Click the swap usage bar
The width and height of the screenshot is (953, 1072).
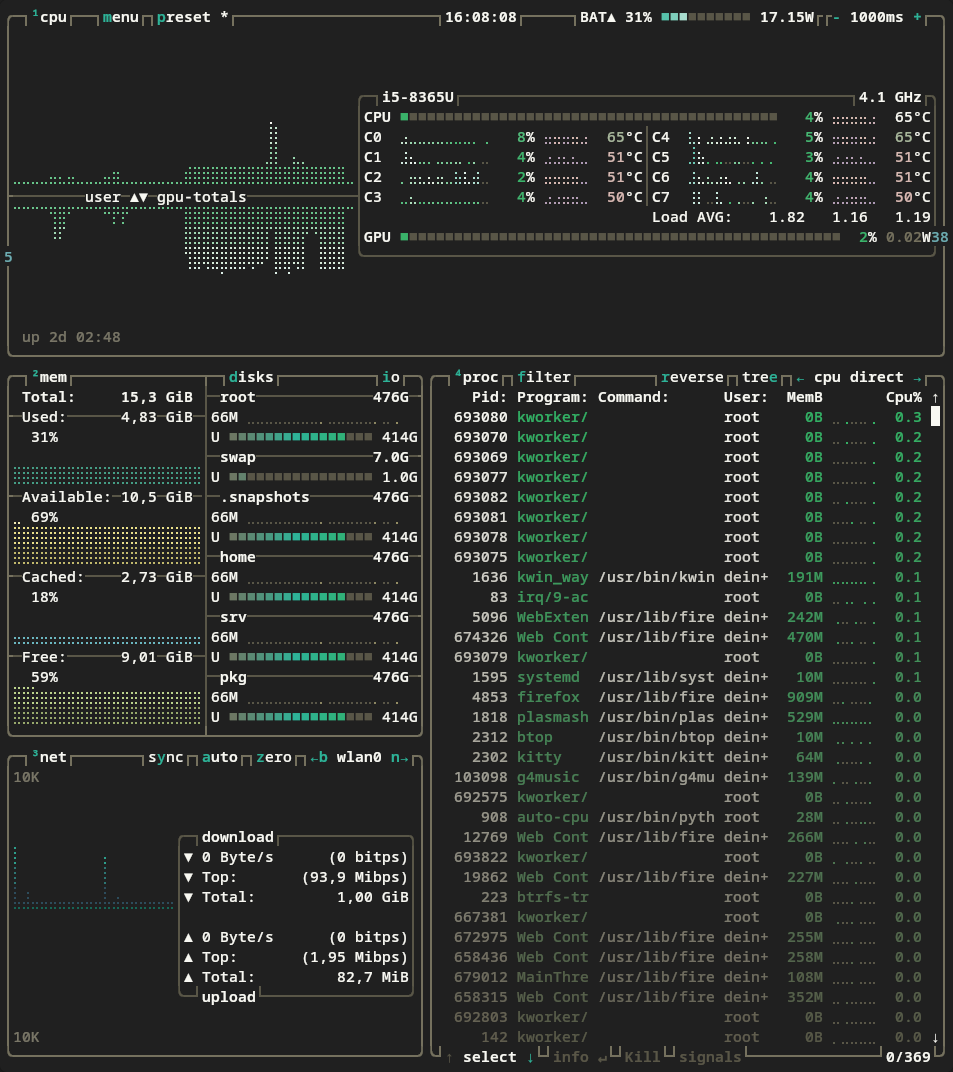pos(301,477)
